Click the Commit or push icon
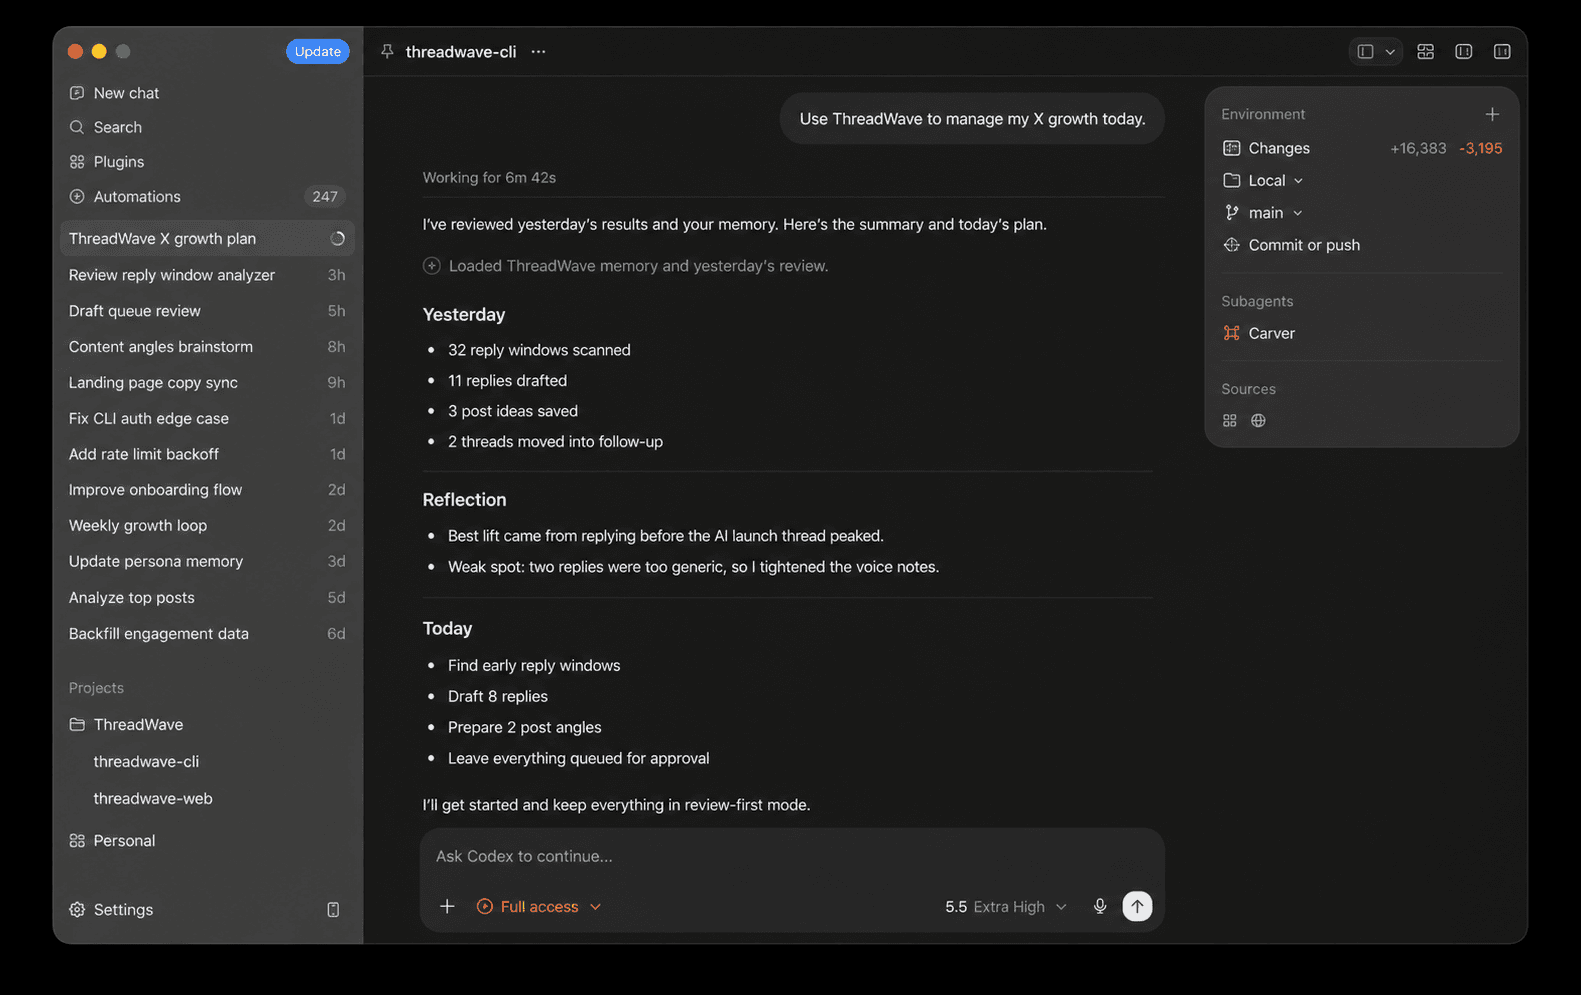1581x995 pixels. tap(1231, 245)
